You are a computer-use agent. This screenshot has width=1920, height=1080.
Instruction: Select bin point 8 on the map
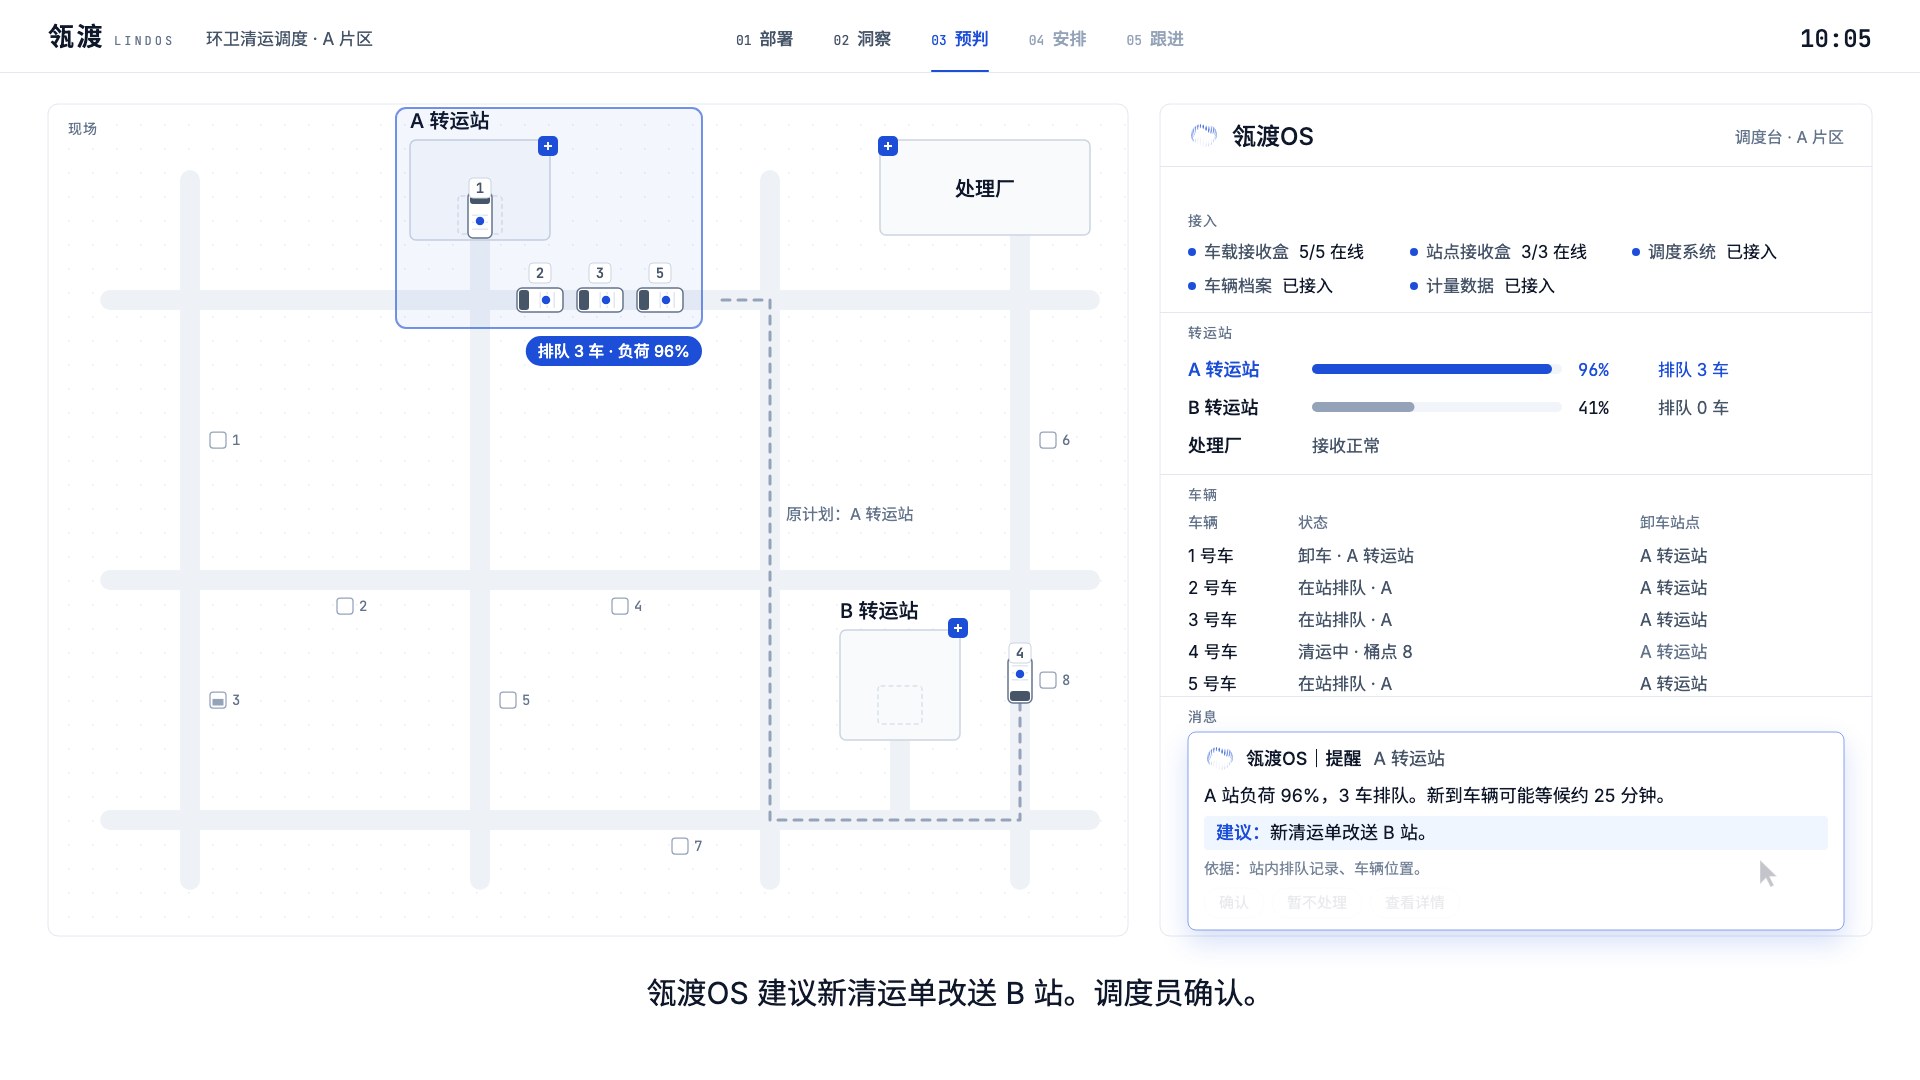tap(1048, 680)
